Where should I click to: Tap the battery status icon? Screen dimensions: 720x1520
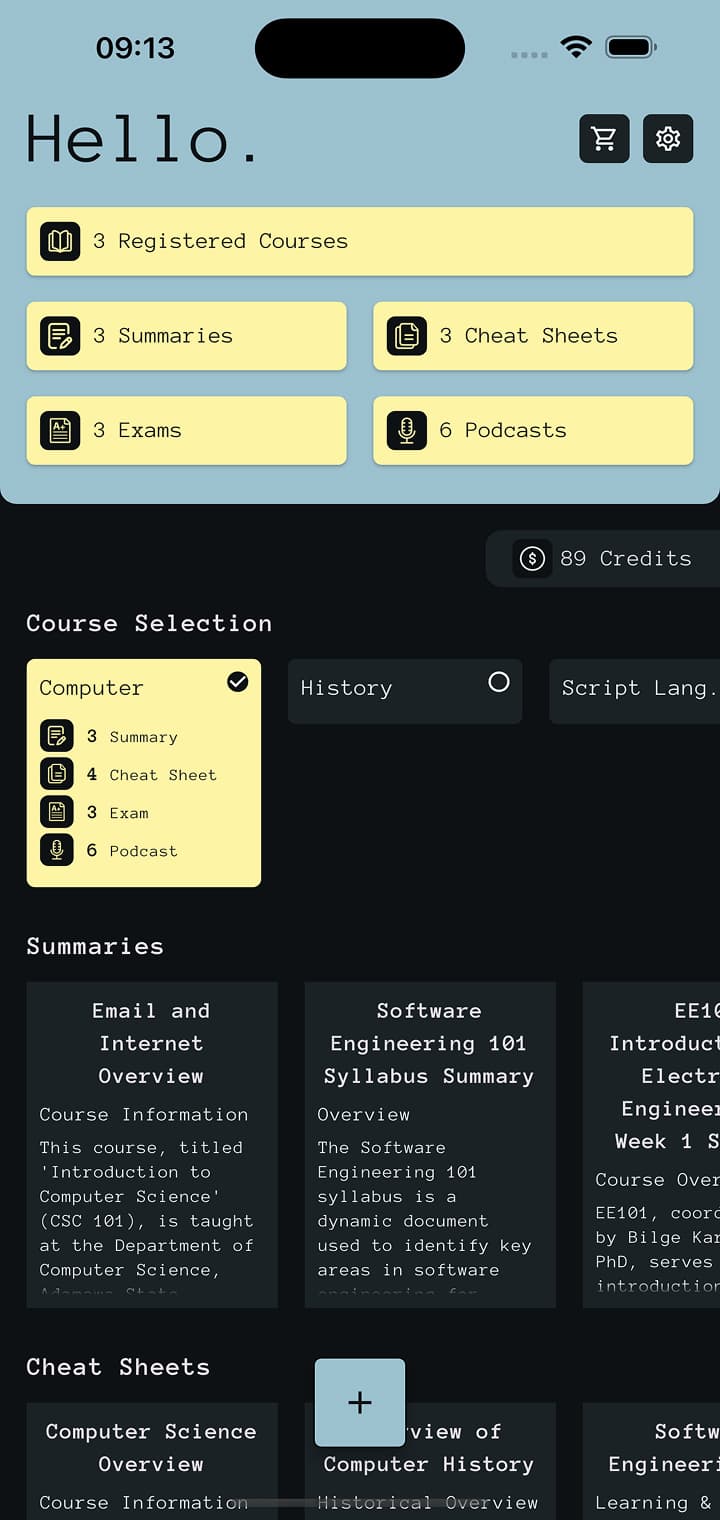coord(630,47)
